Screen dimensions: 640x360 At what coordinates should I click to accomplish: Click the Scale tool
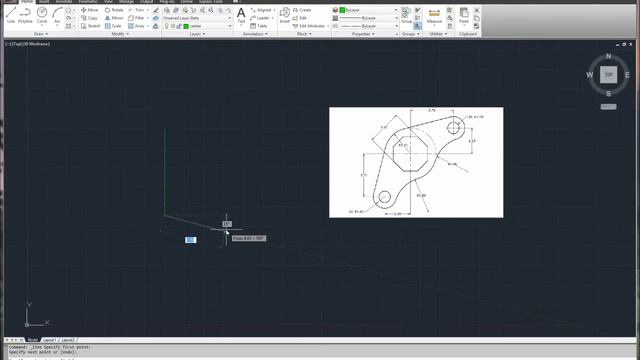click(113, 26)
